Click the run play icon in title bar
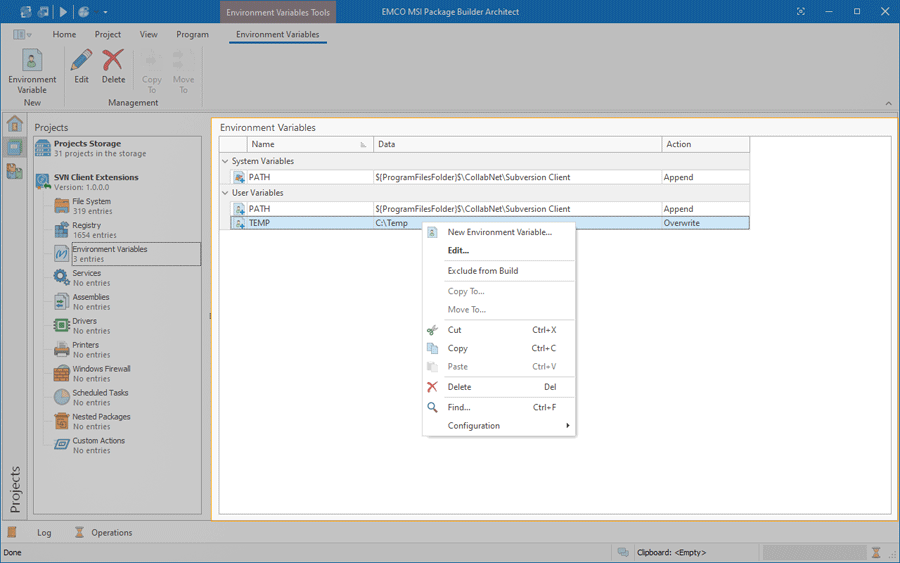 63,11
